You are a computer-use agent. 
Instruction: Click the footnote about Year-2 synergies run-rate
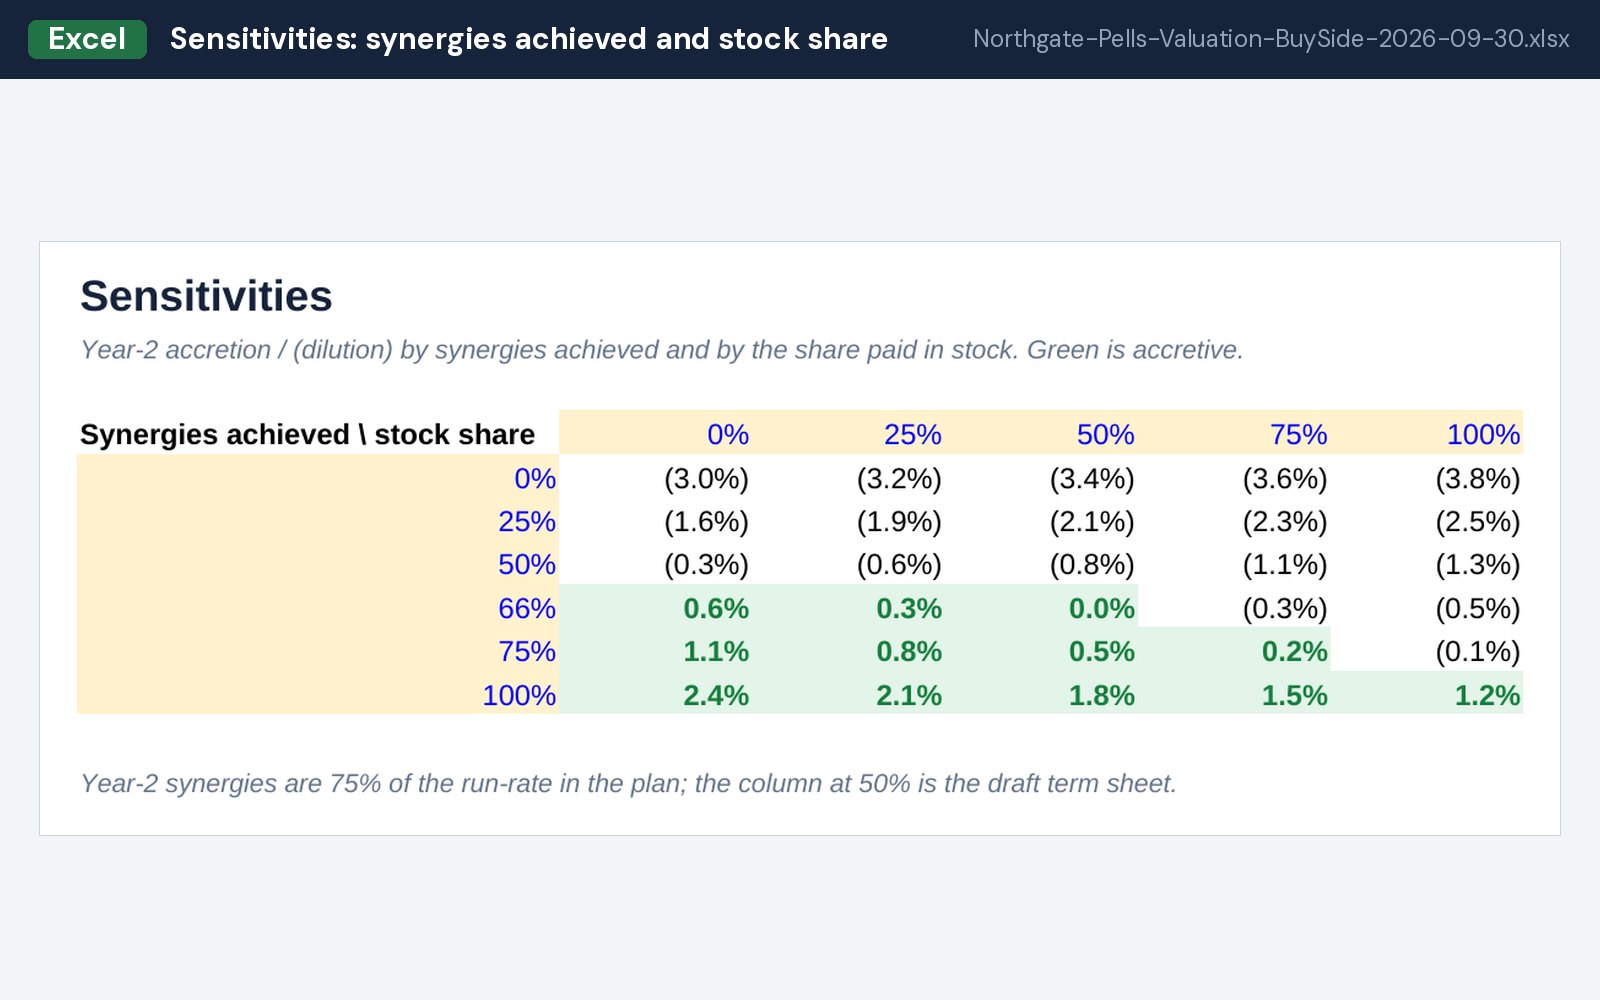(628, 783)
